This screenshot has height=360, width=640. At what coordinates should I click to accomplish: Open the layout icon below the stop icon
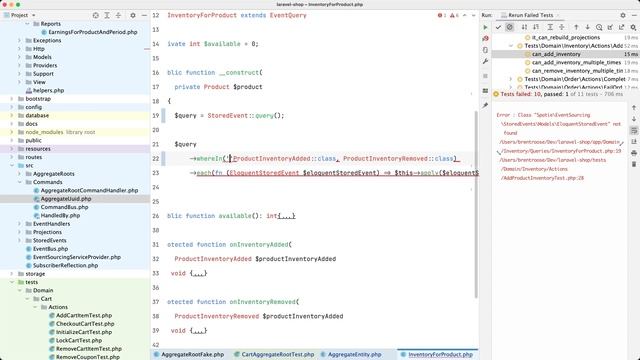pyautogui.click(x=485, y=91)
